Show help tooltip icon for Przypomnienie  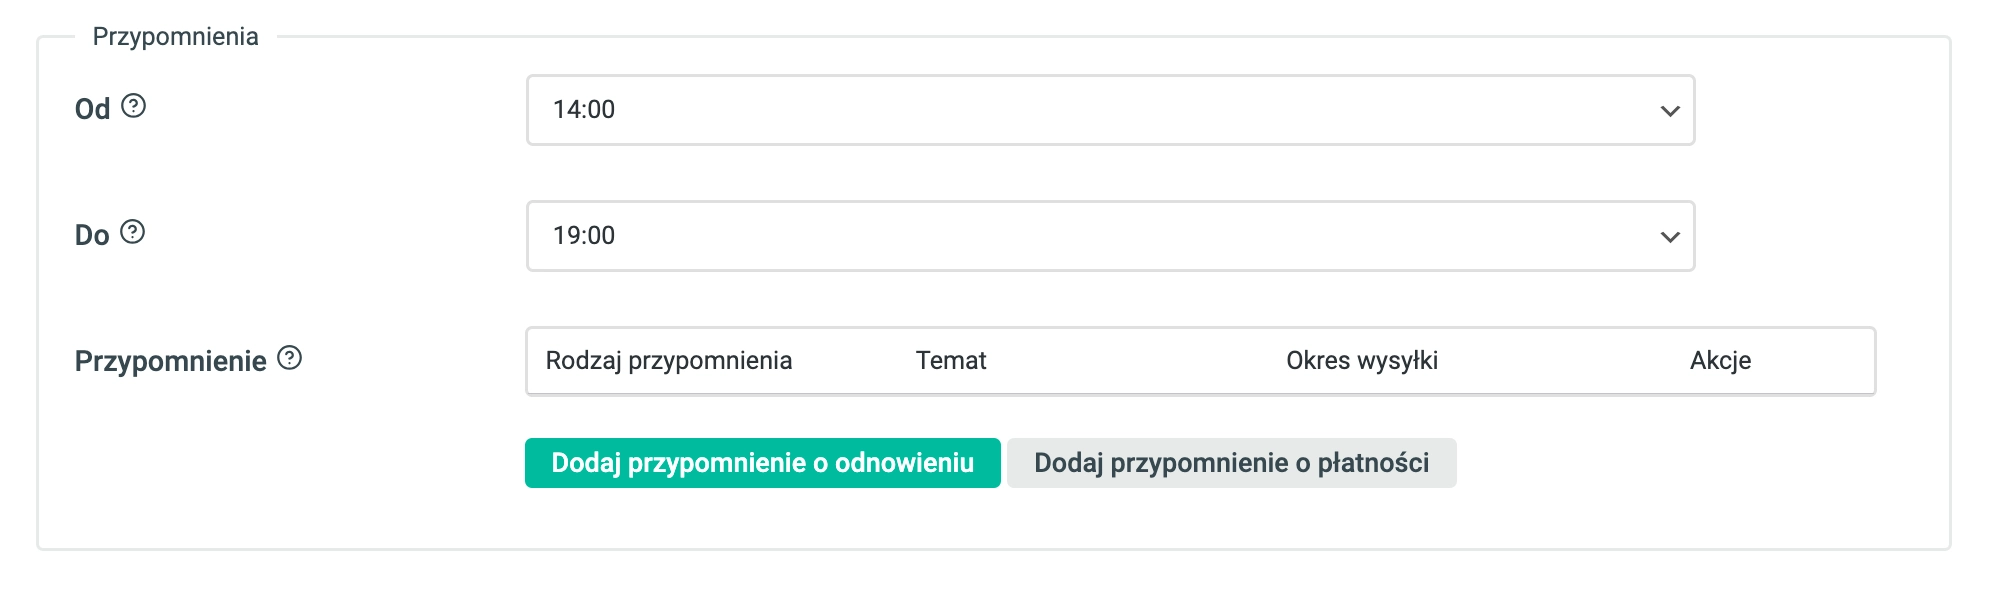coord(289,358)
